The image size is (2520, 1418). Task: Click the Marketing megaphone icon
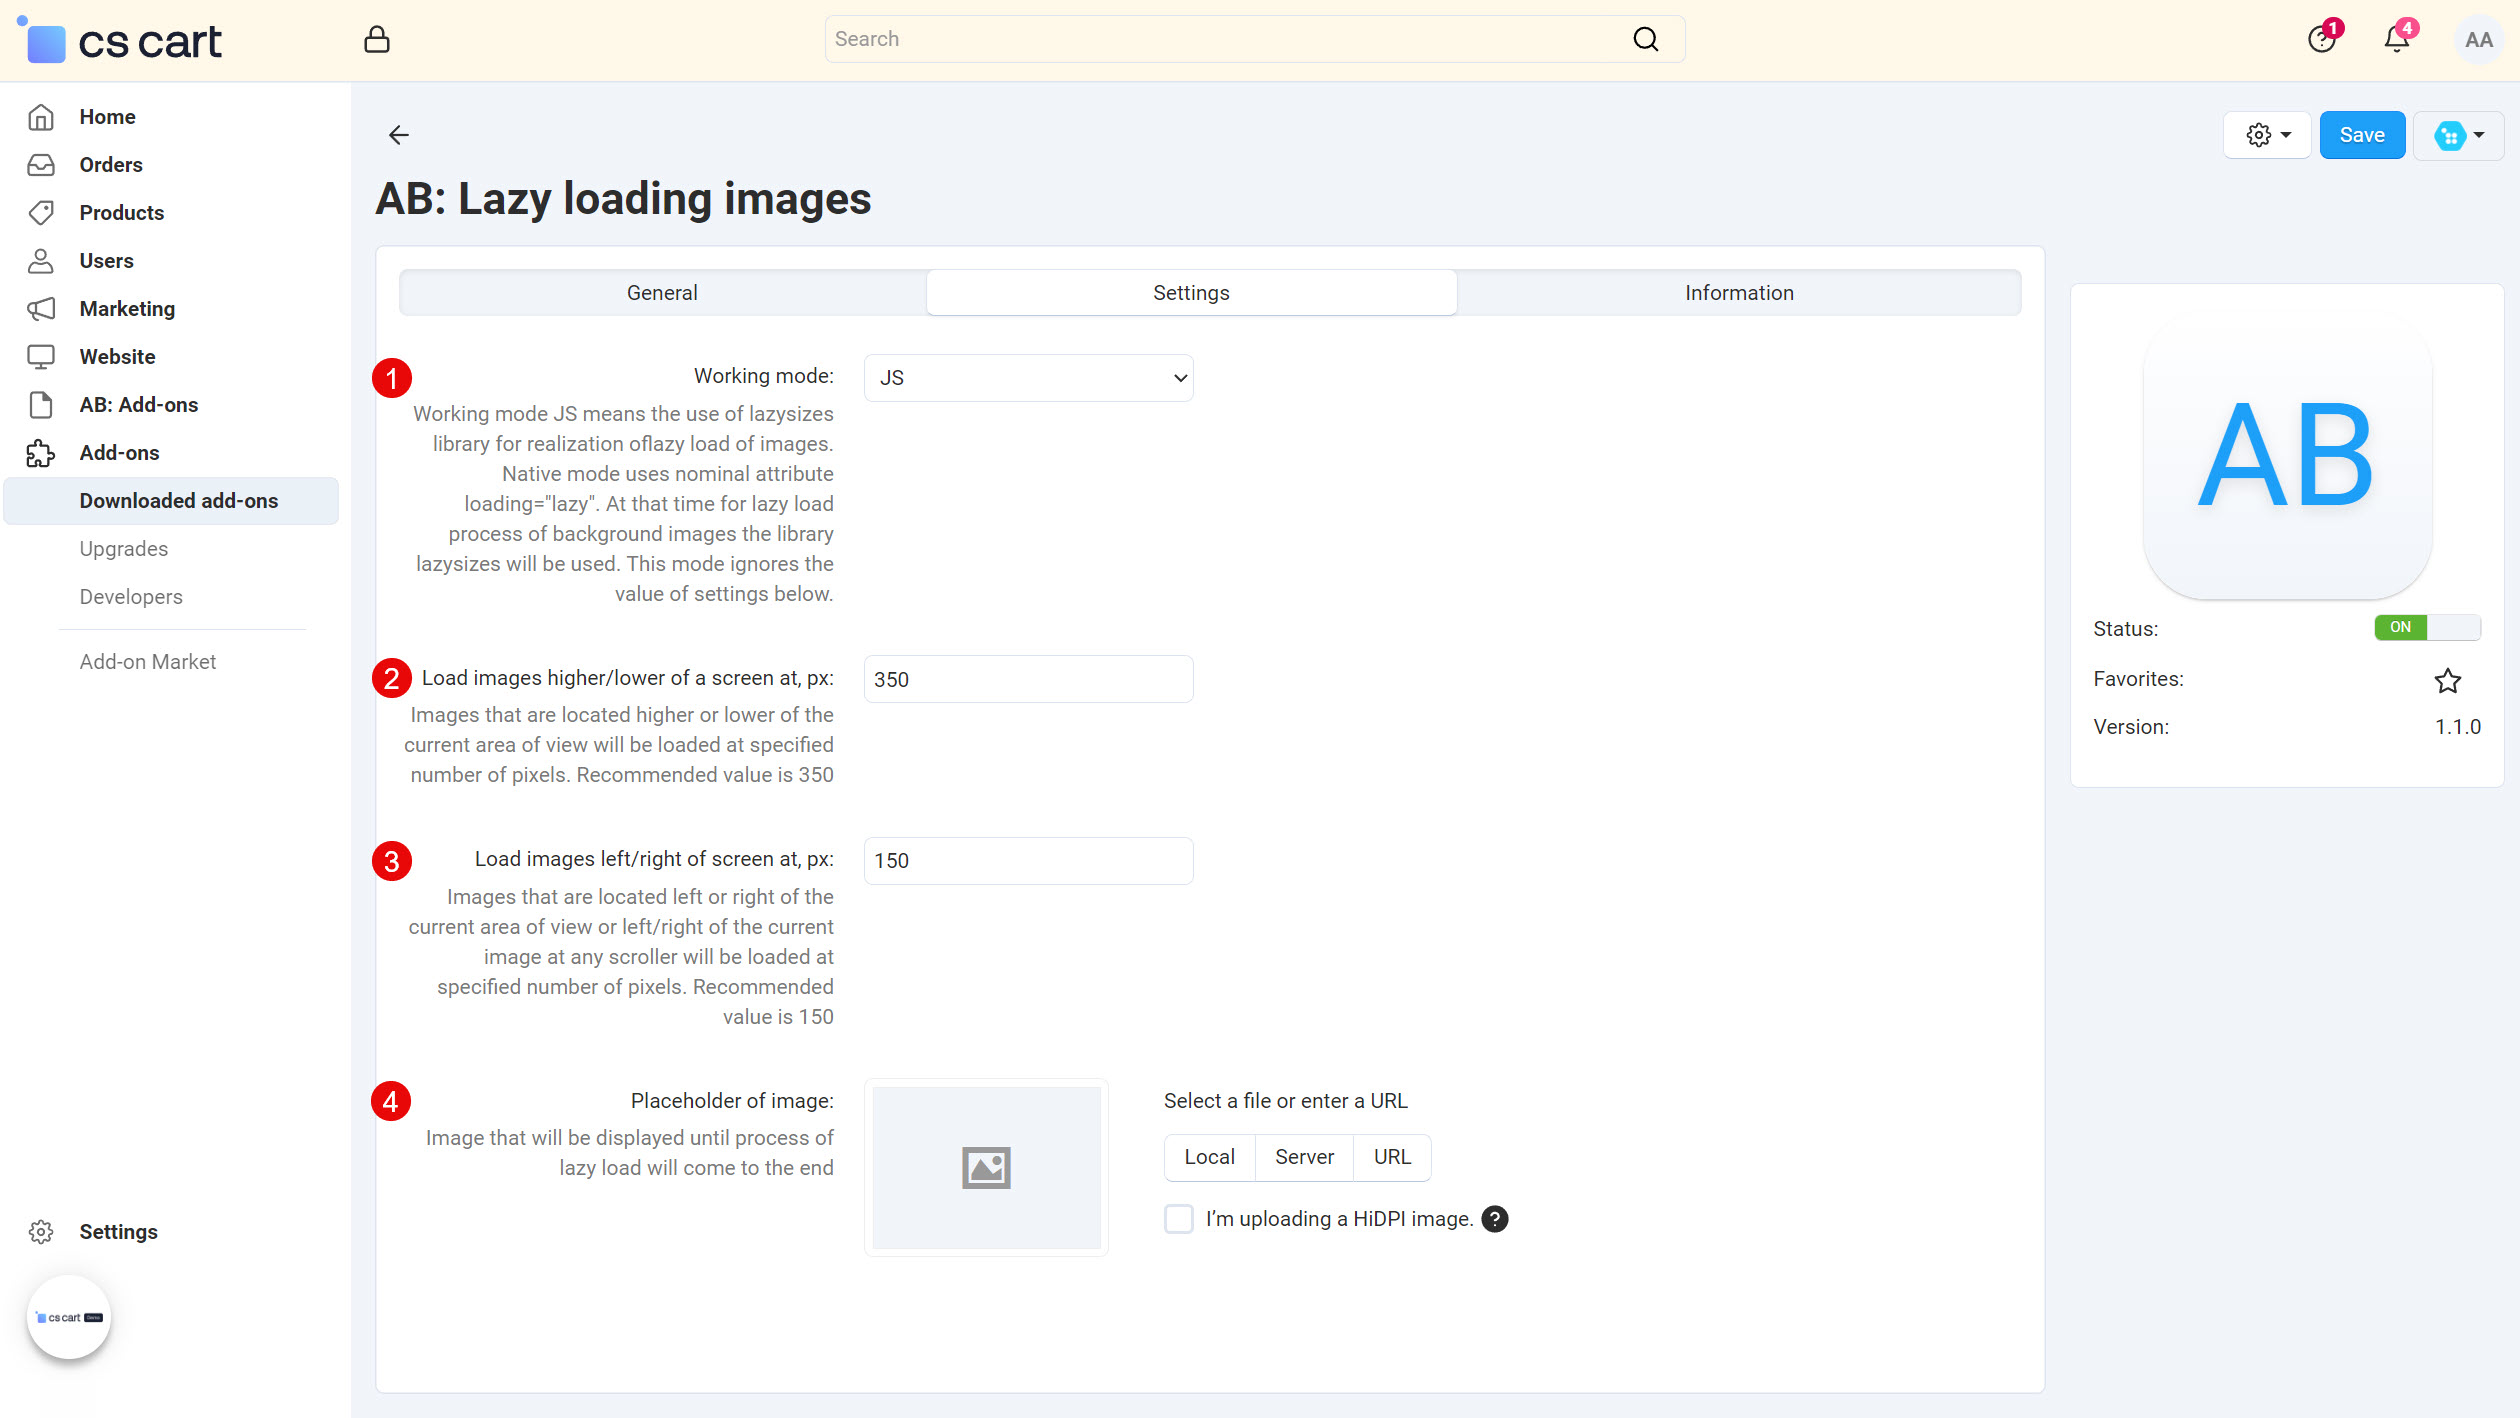click(41, 309)
